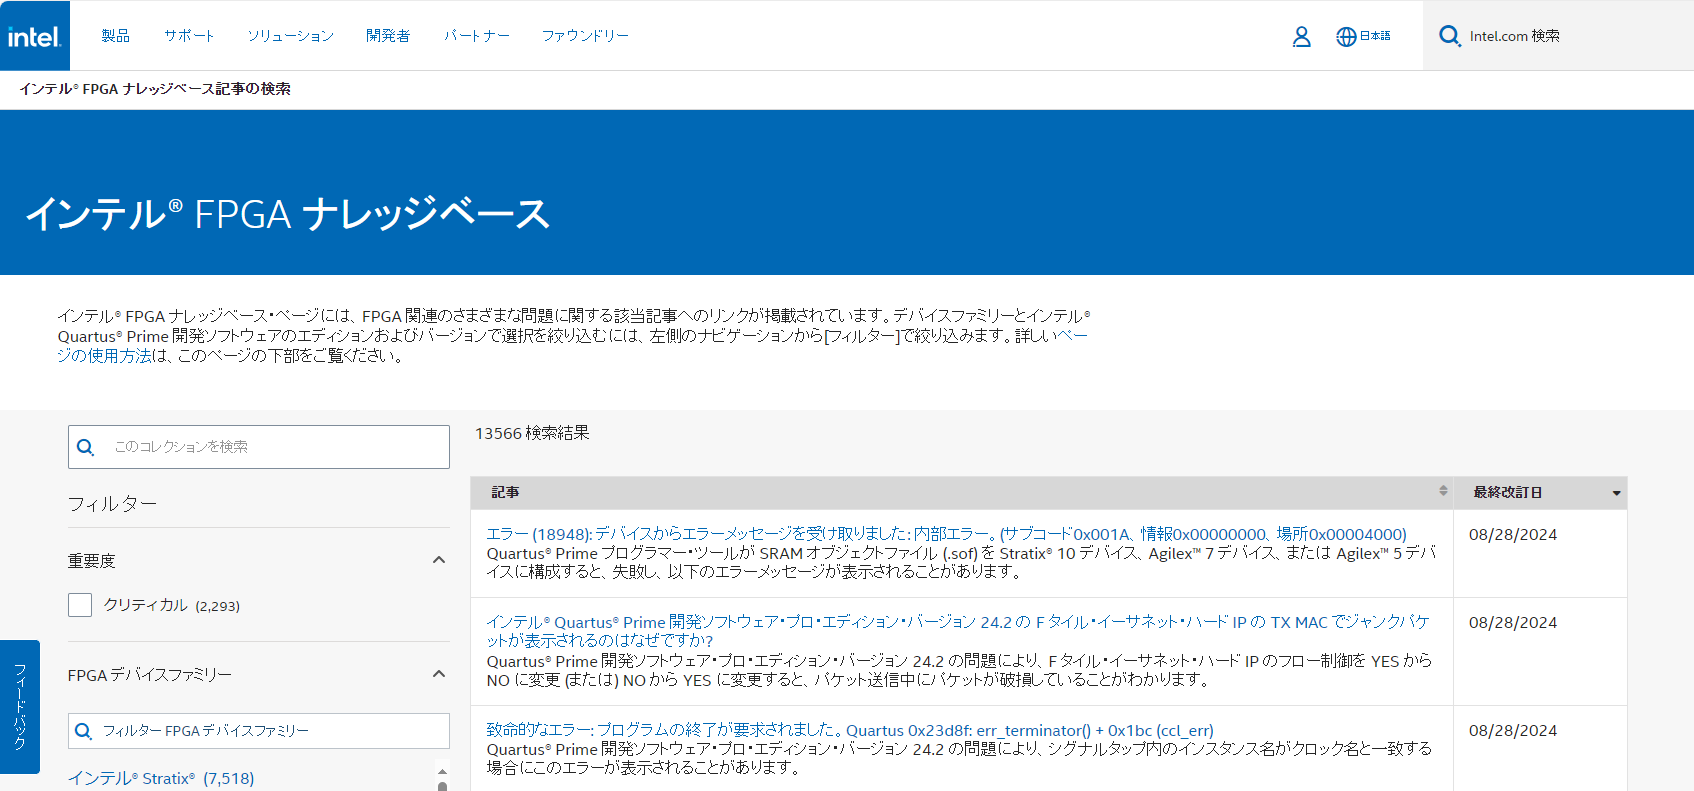Open the エラー (18948) article link
Image resolution: width=1694 pixels, height=791 pixels.
[946, 534]
